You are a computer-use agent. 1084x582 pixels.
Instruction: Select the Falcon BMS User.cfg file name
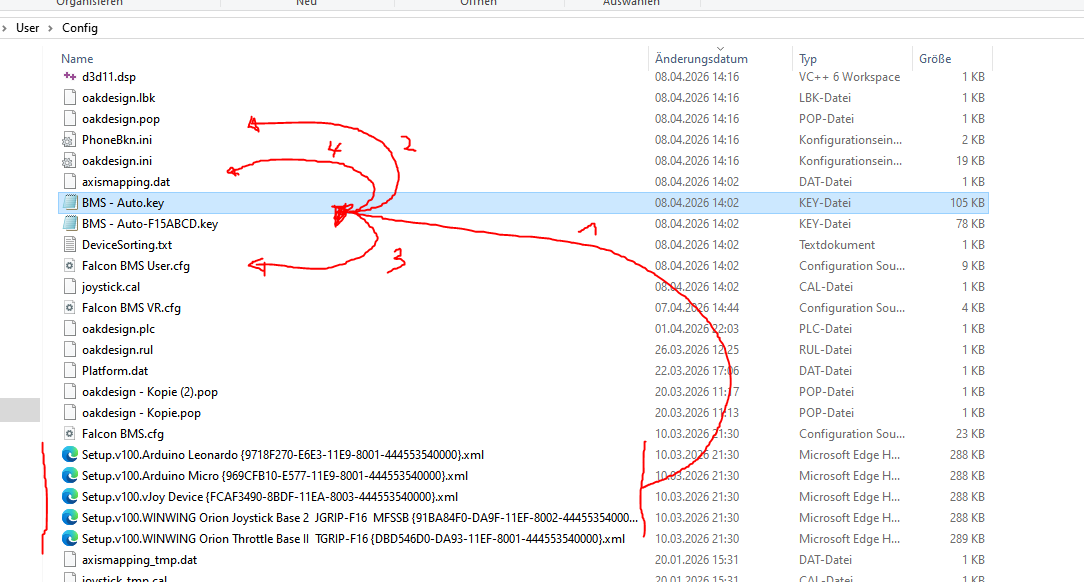click(x=136, y=265)
